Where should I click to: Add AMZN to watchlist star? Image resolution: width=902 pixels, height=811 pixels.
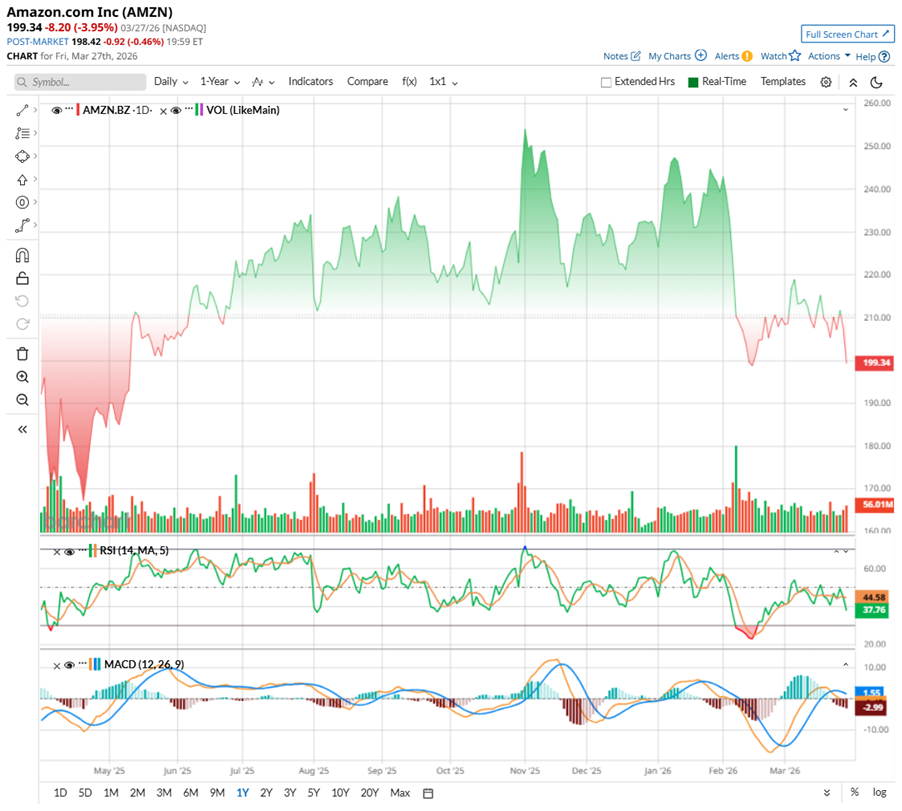pos(795,55)
